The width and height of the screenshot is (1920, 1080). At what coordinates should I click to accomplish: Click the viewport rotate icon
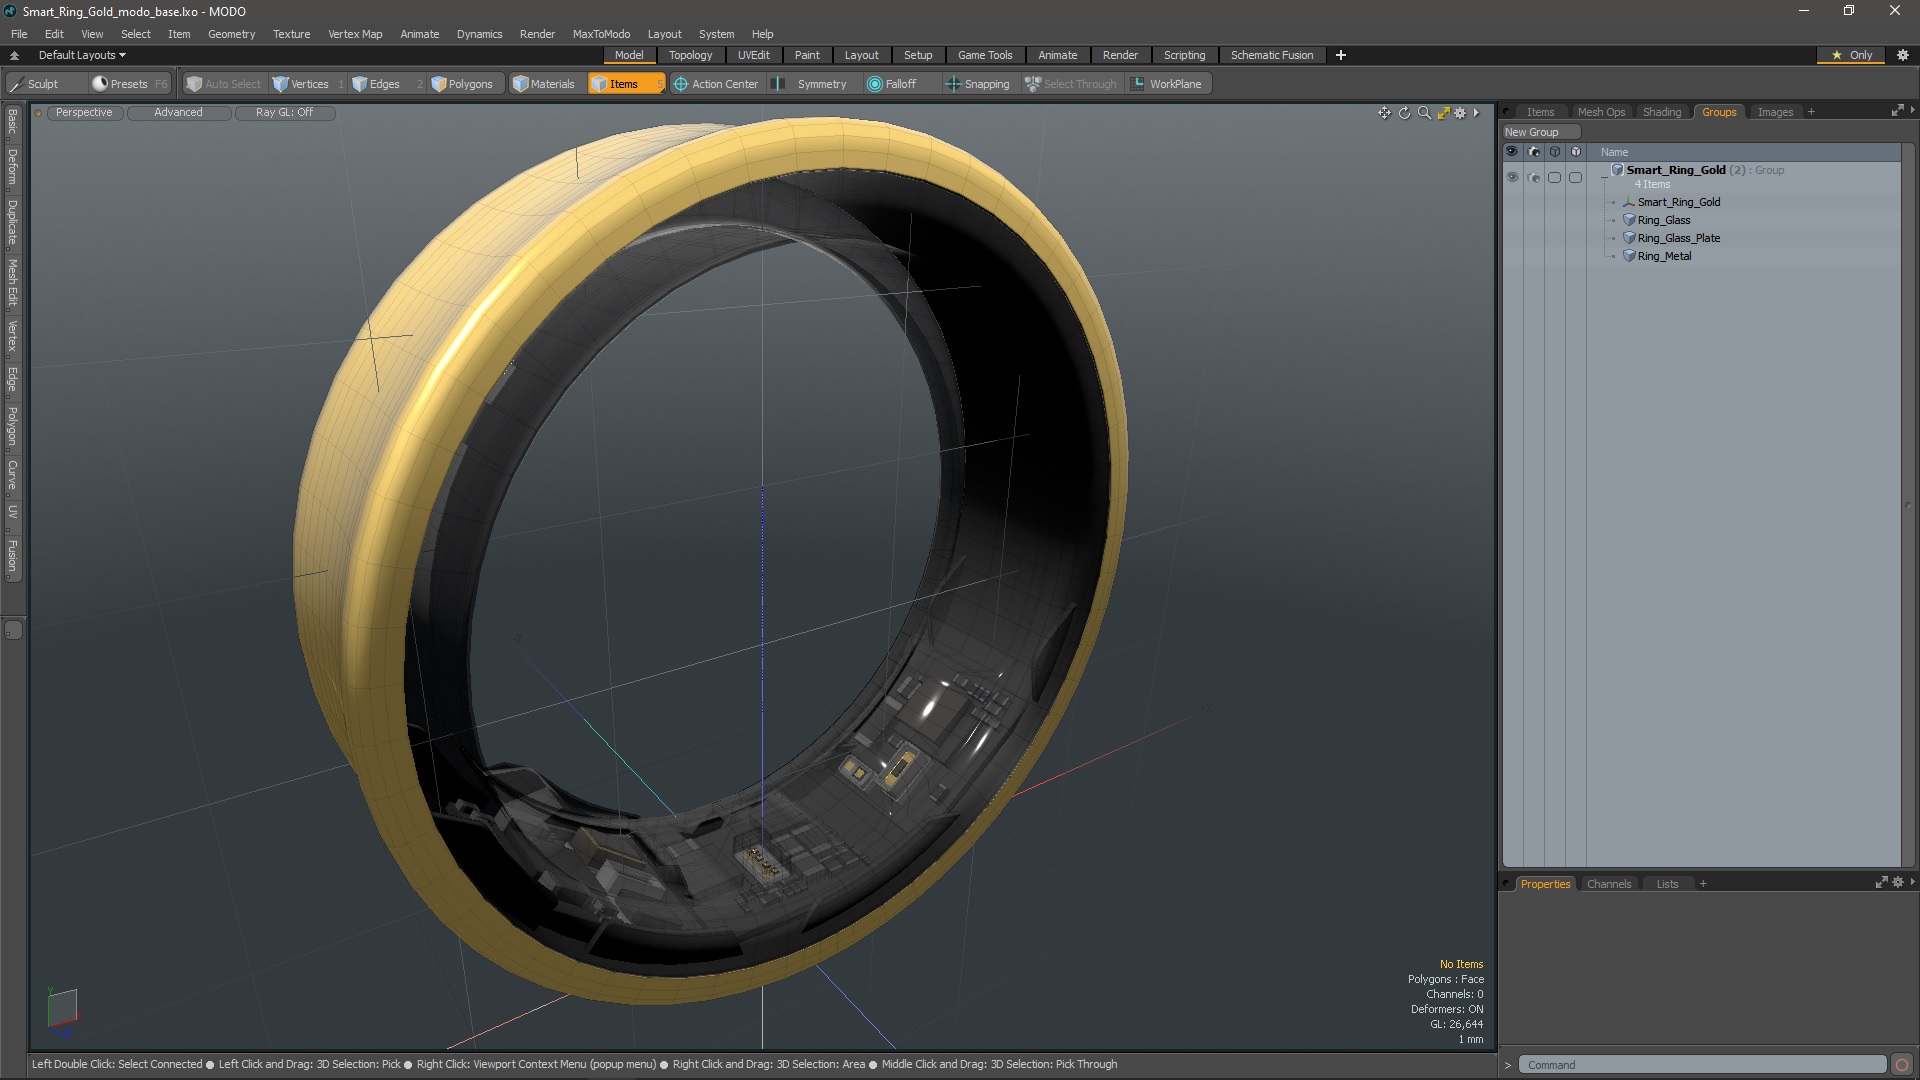(1404, 113)
